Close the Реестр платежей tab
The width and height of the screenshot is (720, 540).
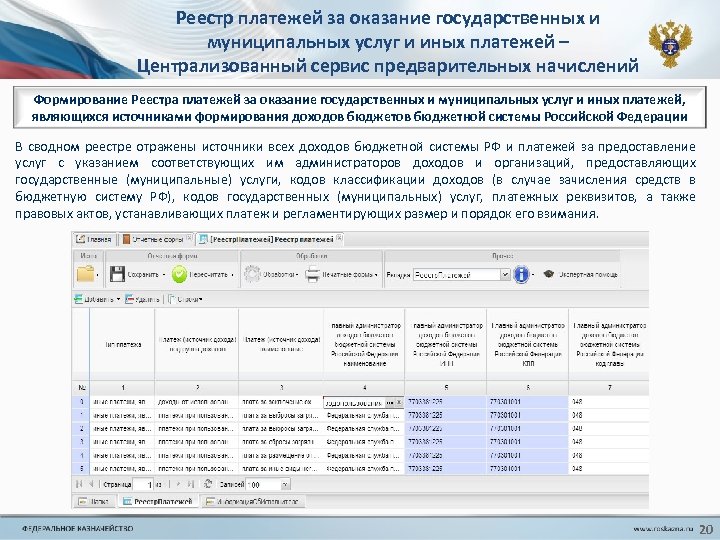[339, 238]
